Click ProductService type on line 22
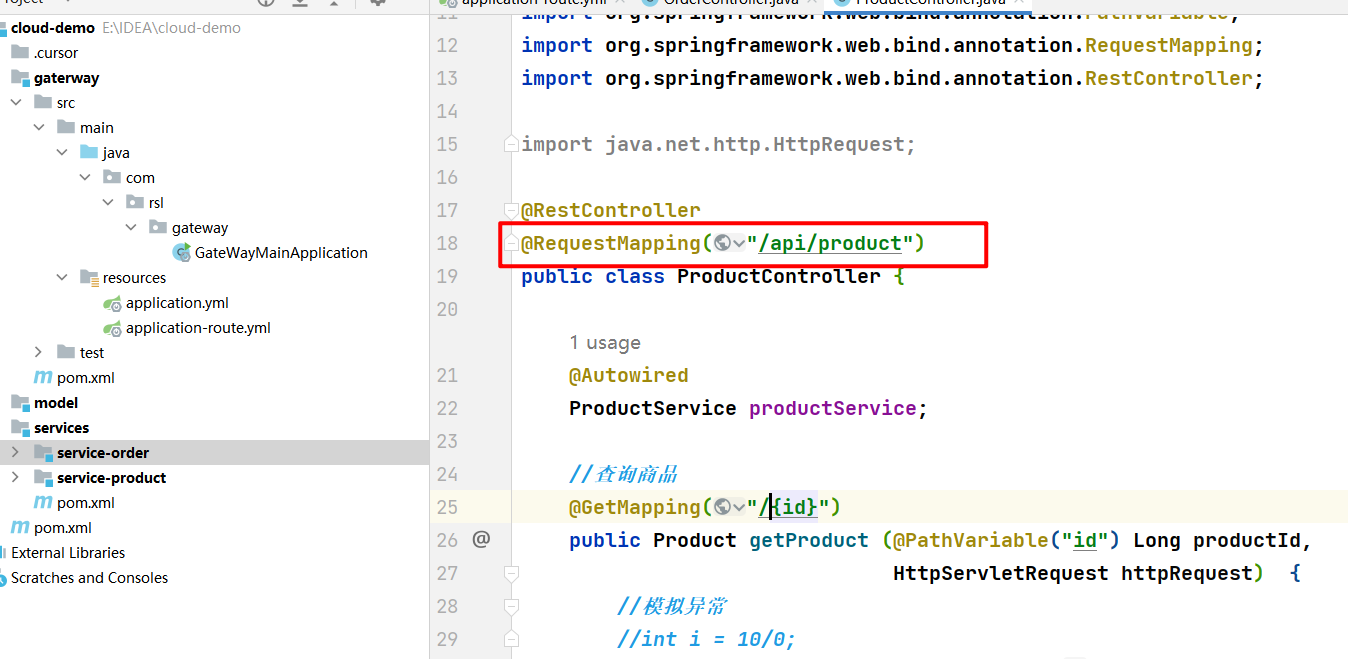 point(653,408)
